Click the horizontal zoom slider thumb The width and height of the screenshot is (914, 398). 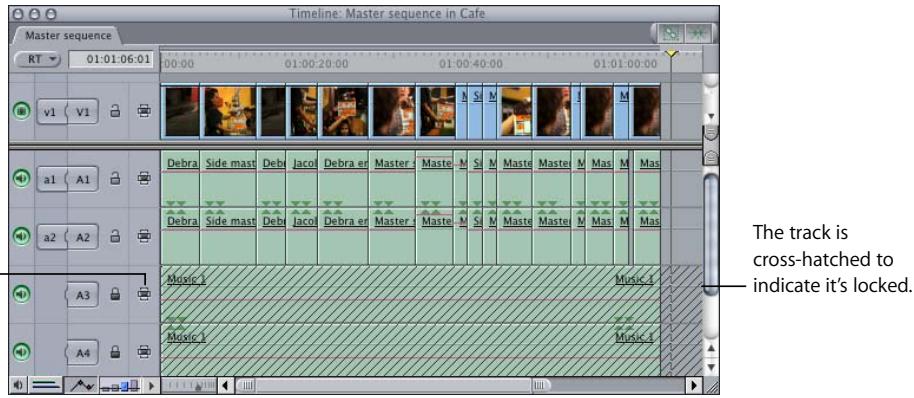click(393, 385)
